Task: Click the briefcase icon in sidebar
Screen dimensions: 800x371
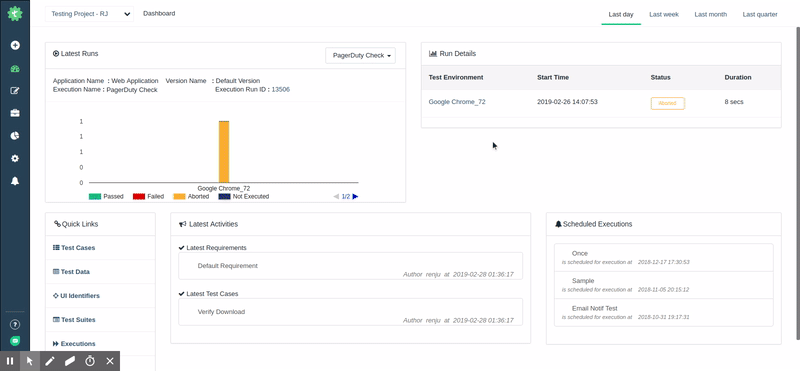Action: point(15,113)
